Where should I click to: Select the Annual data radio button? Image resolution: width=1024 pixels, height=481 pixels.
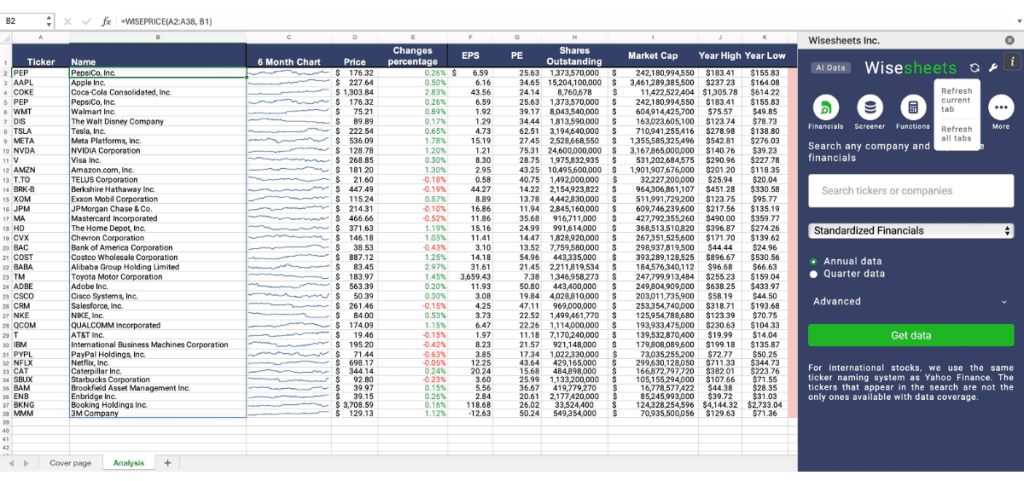[x=814, y=261]
